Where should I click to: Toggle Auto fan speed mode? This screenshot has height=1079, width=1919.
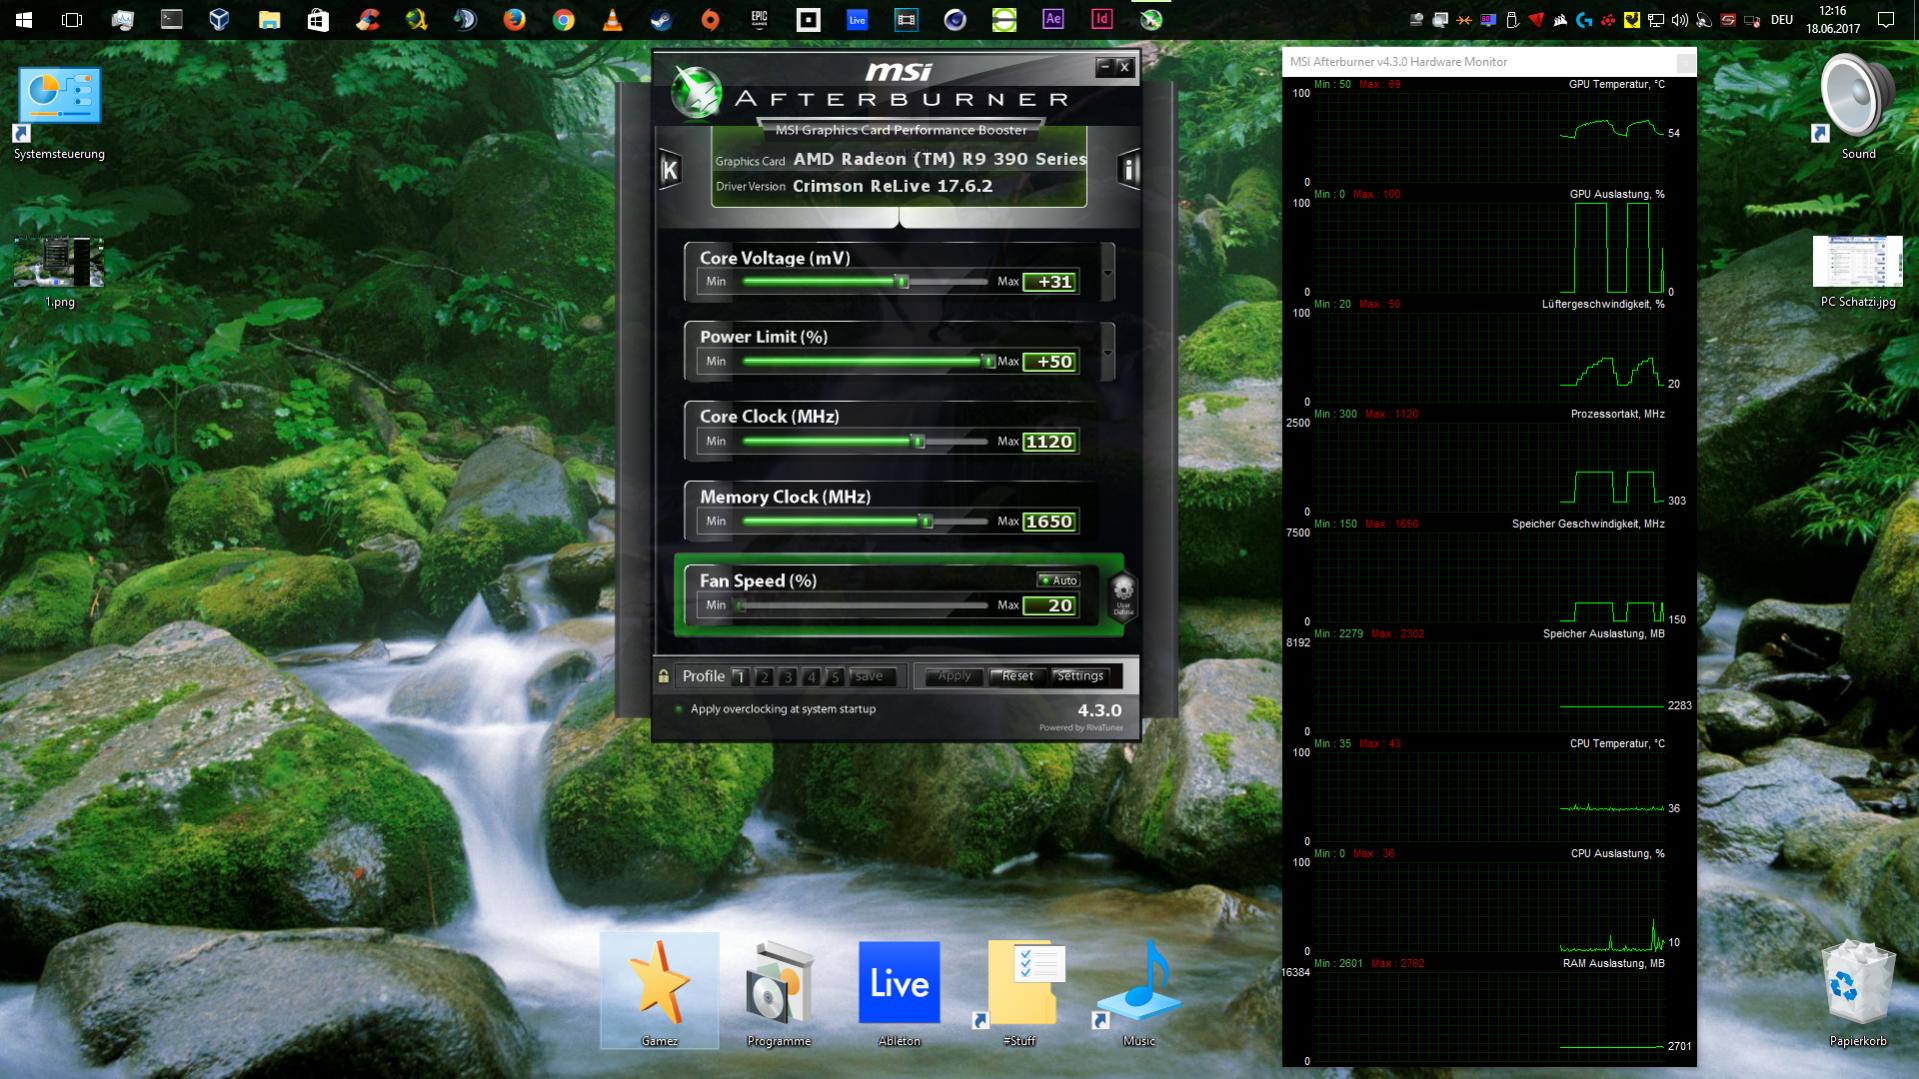pyautogui.click(x=1058, y=580)
